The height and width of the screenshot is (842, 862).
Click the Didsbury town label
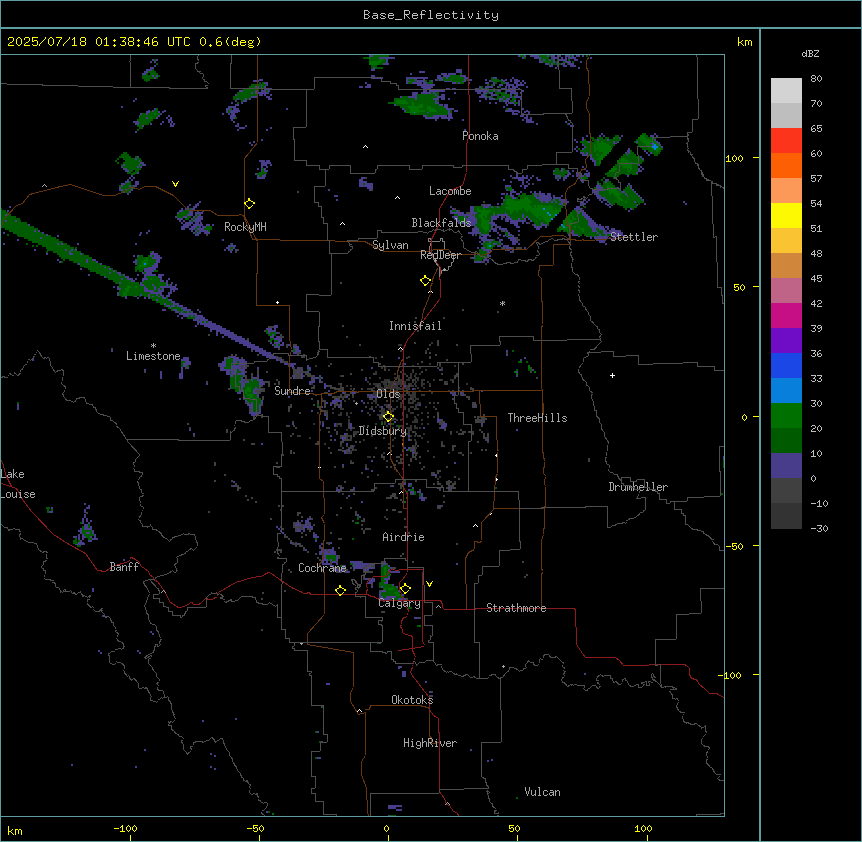pyautogui.click(x=383, y=431)
